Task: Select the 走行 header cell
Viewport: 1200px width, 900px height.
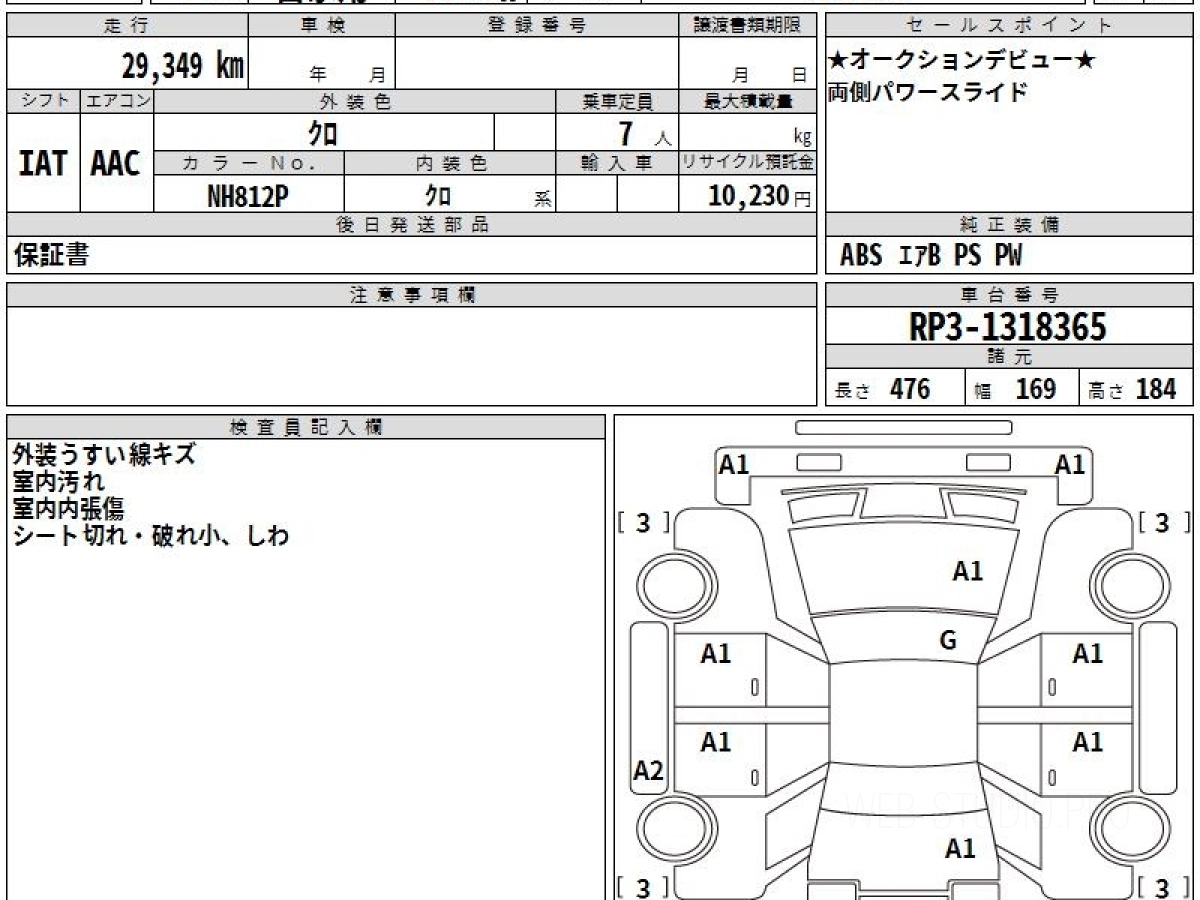Action: pos(126,26)
